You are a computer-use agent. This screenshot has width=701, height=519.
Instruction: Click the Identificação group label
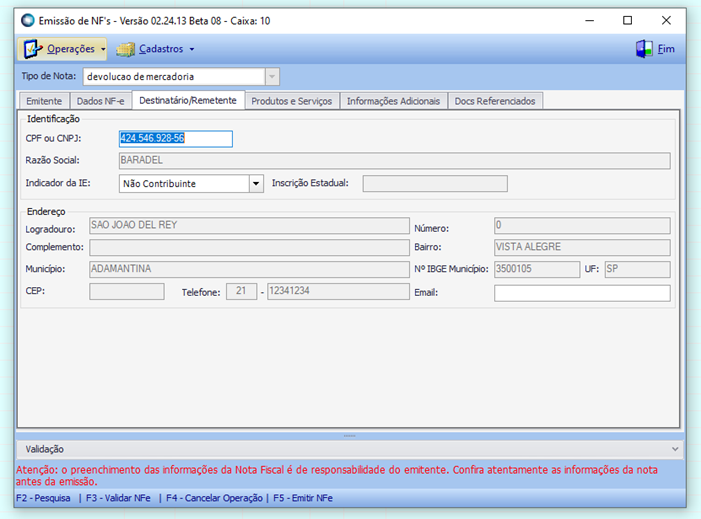[53, 119]
